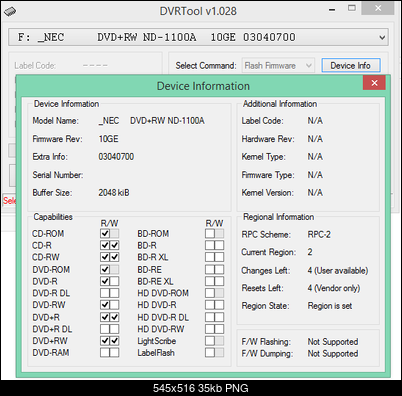Image resolution: width=402 pixels, height=396 pixels.
Task: Click the Label Code N/A value in dialog
Action: pyautogui.click(x=315, y=121)
